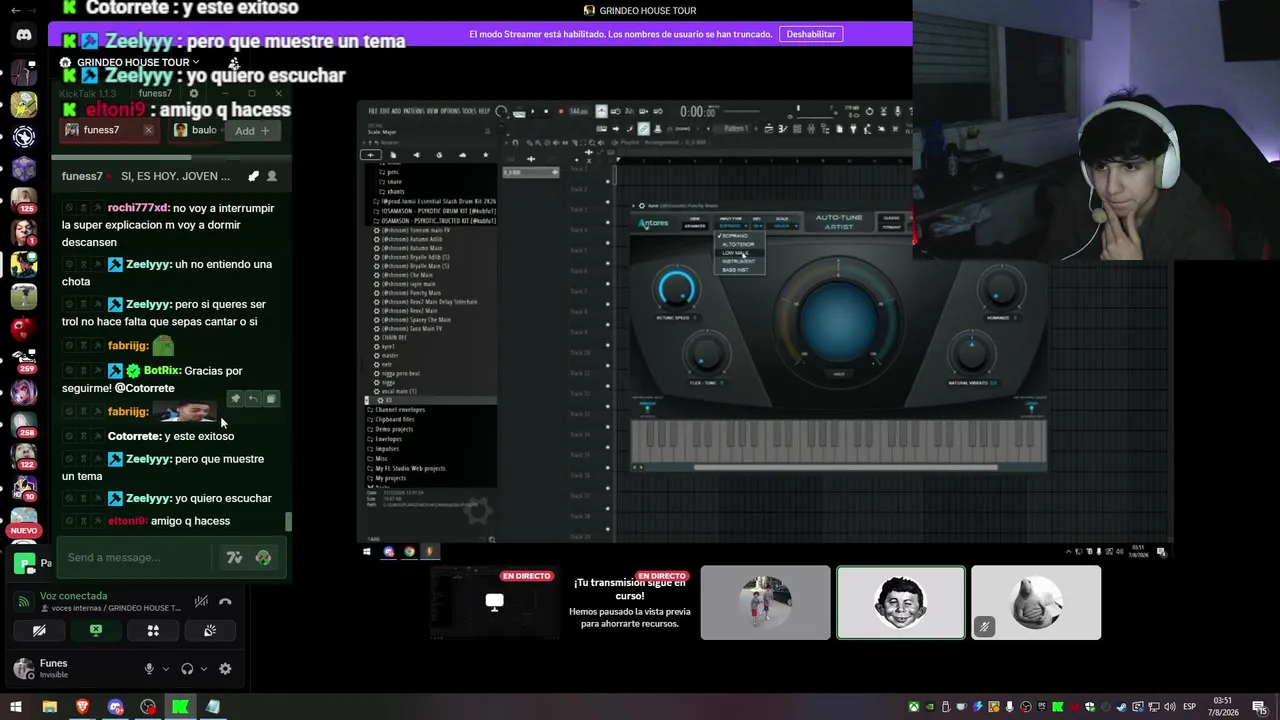Open Discord user settings gear
This screenshot has height=720, width=1280.
pyautogui.click(x=225, y=669)
